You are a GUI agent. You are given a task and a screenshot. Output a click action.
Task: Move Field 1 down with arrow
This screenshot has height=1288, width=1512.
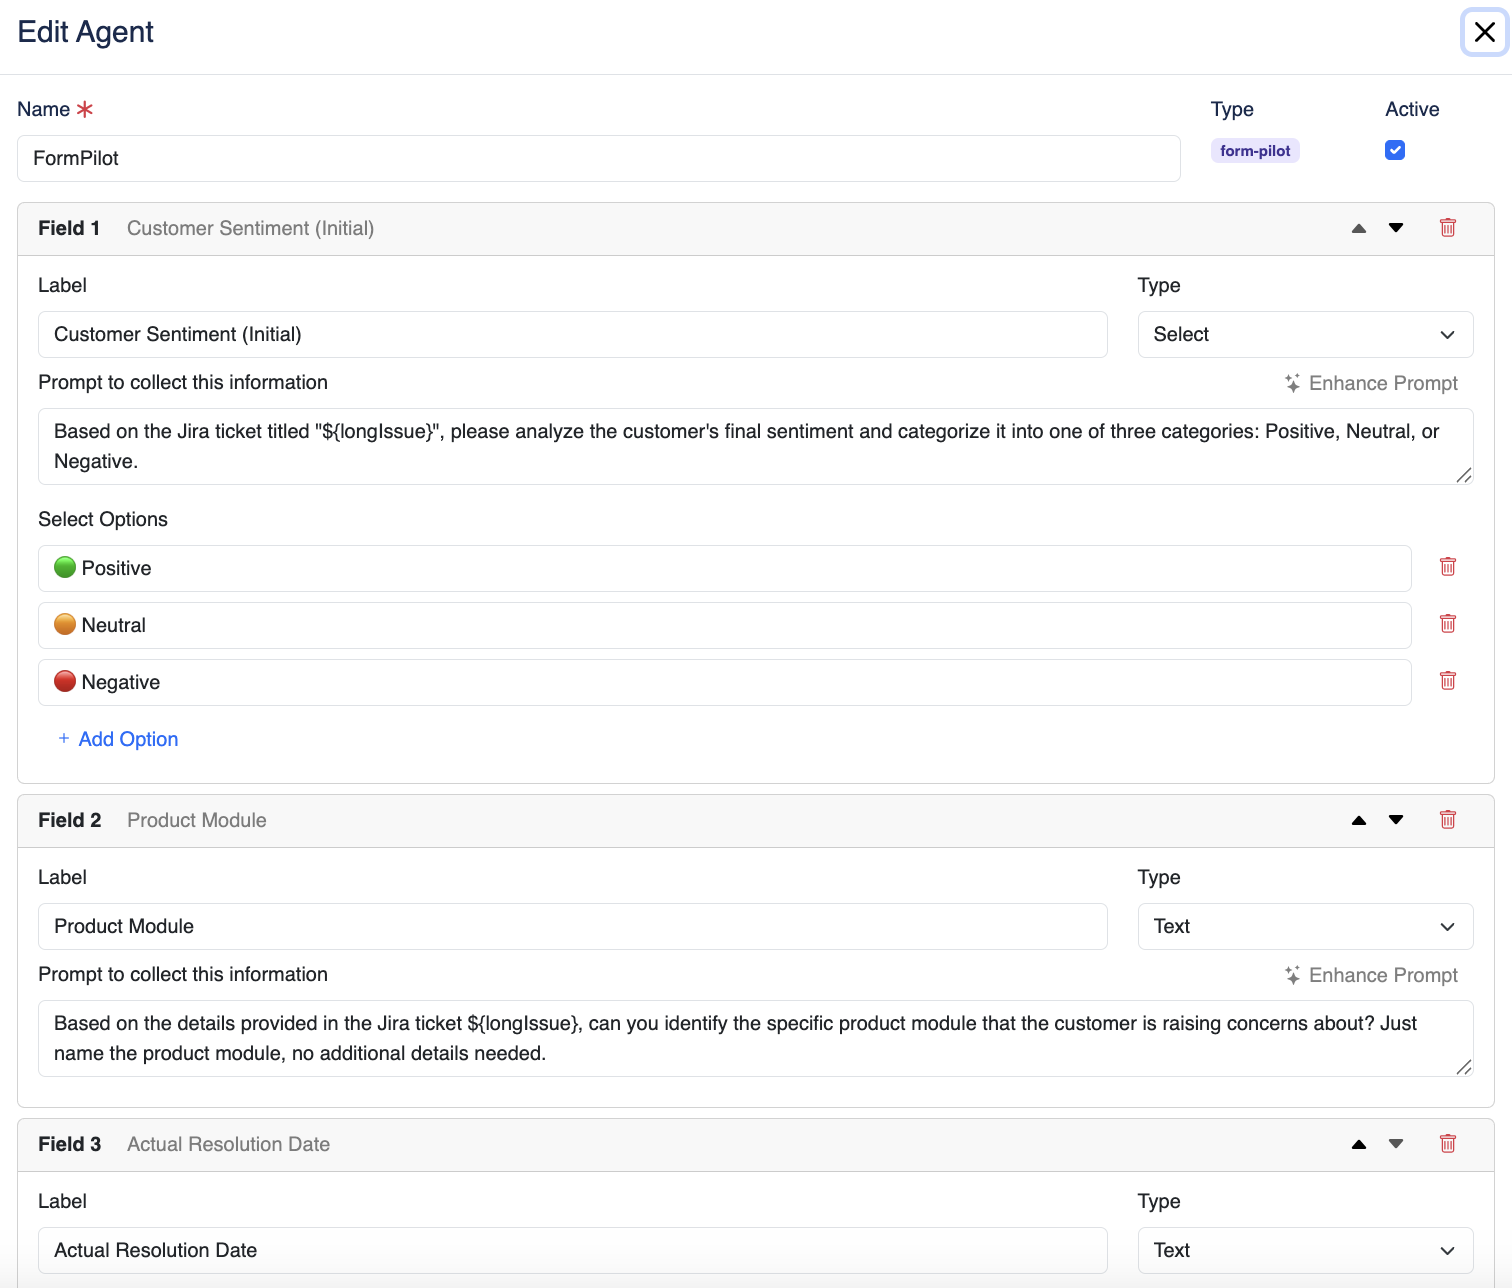(1396, 228)
